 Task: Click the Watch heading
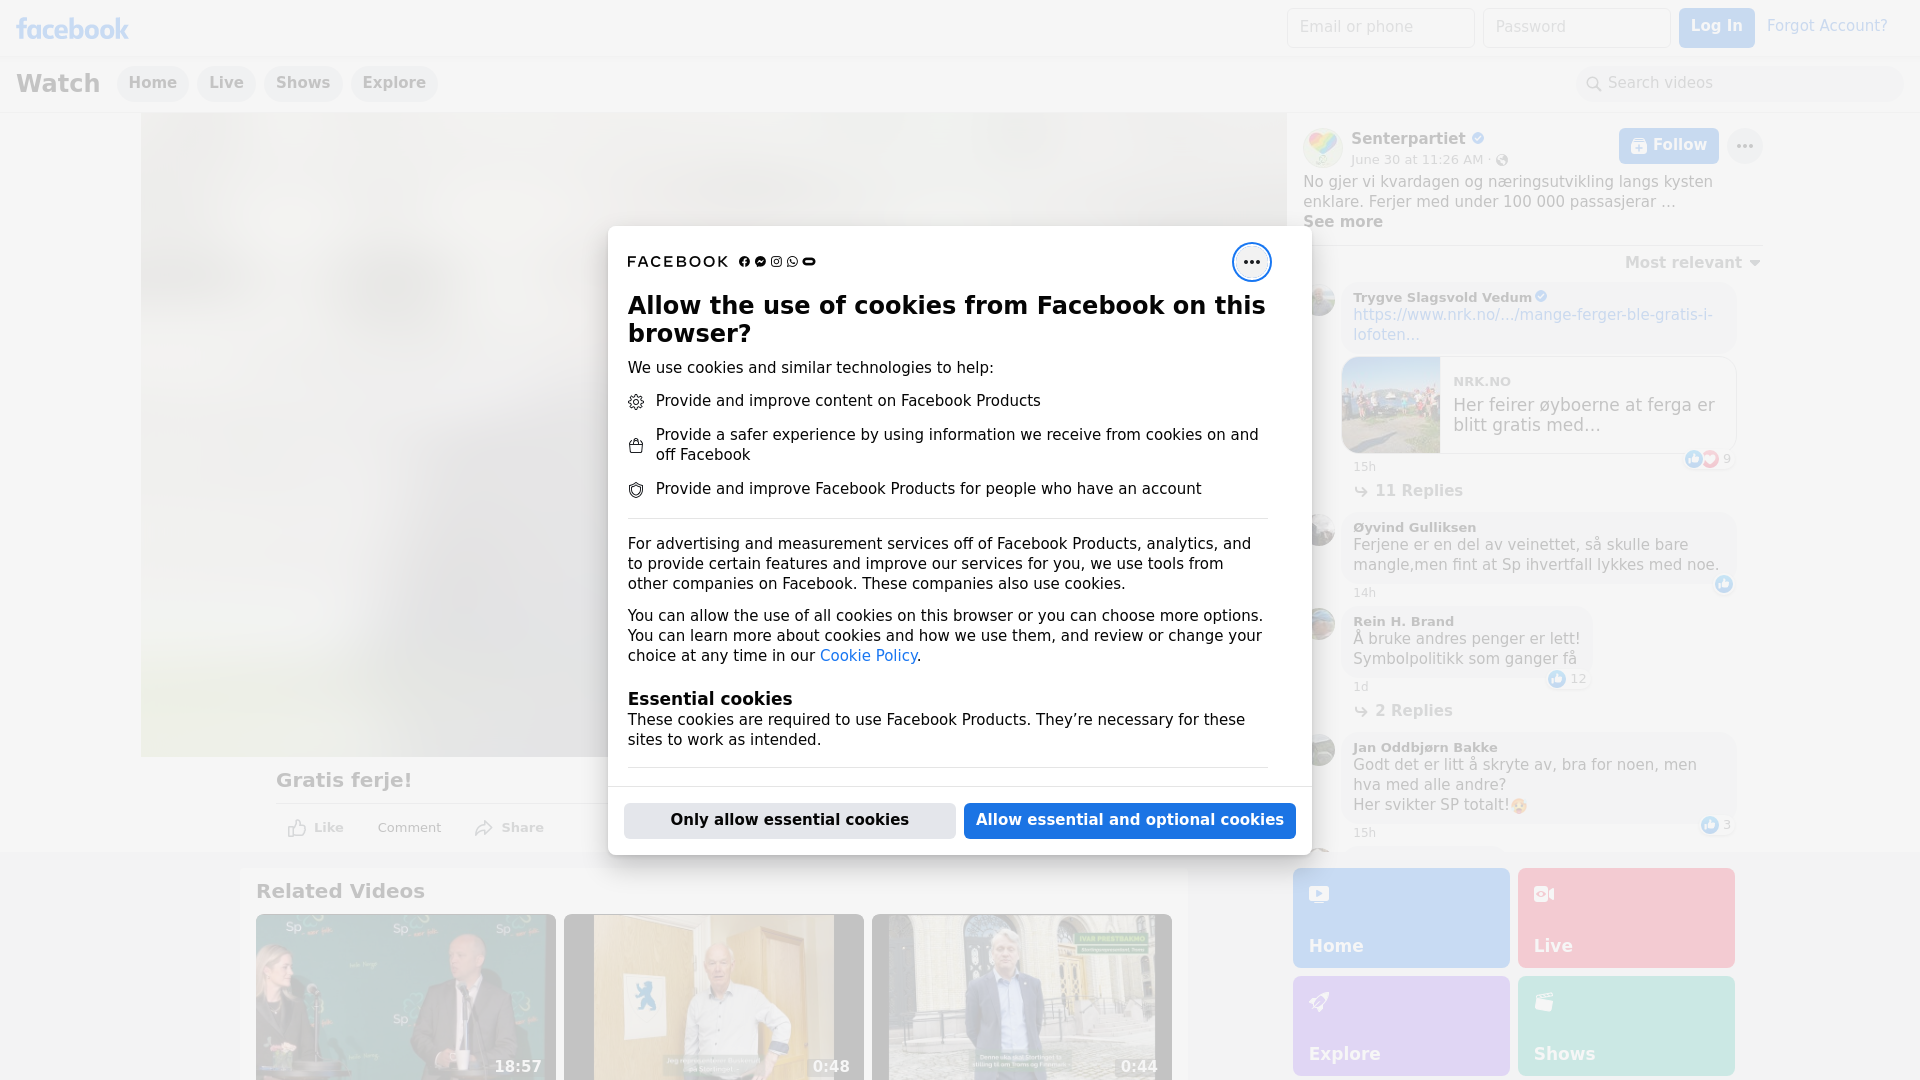58,83
